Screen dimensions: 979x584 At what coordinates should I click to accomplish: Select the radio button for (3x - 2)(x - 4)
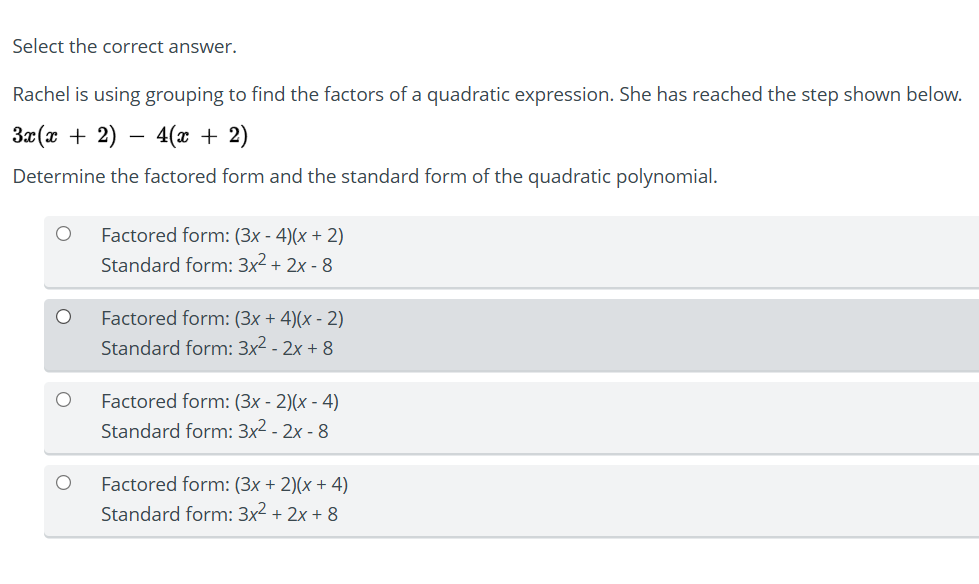coord(63,398)
